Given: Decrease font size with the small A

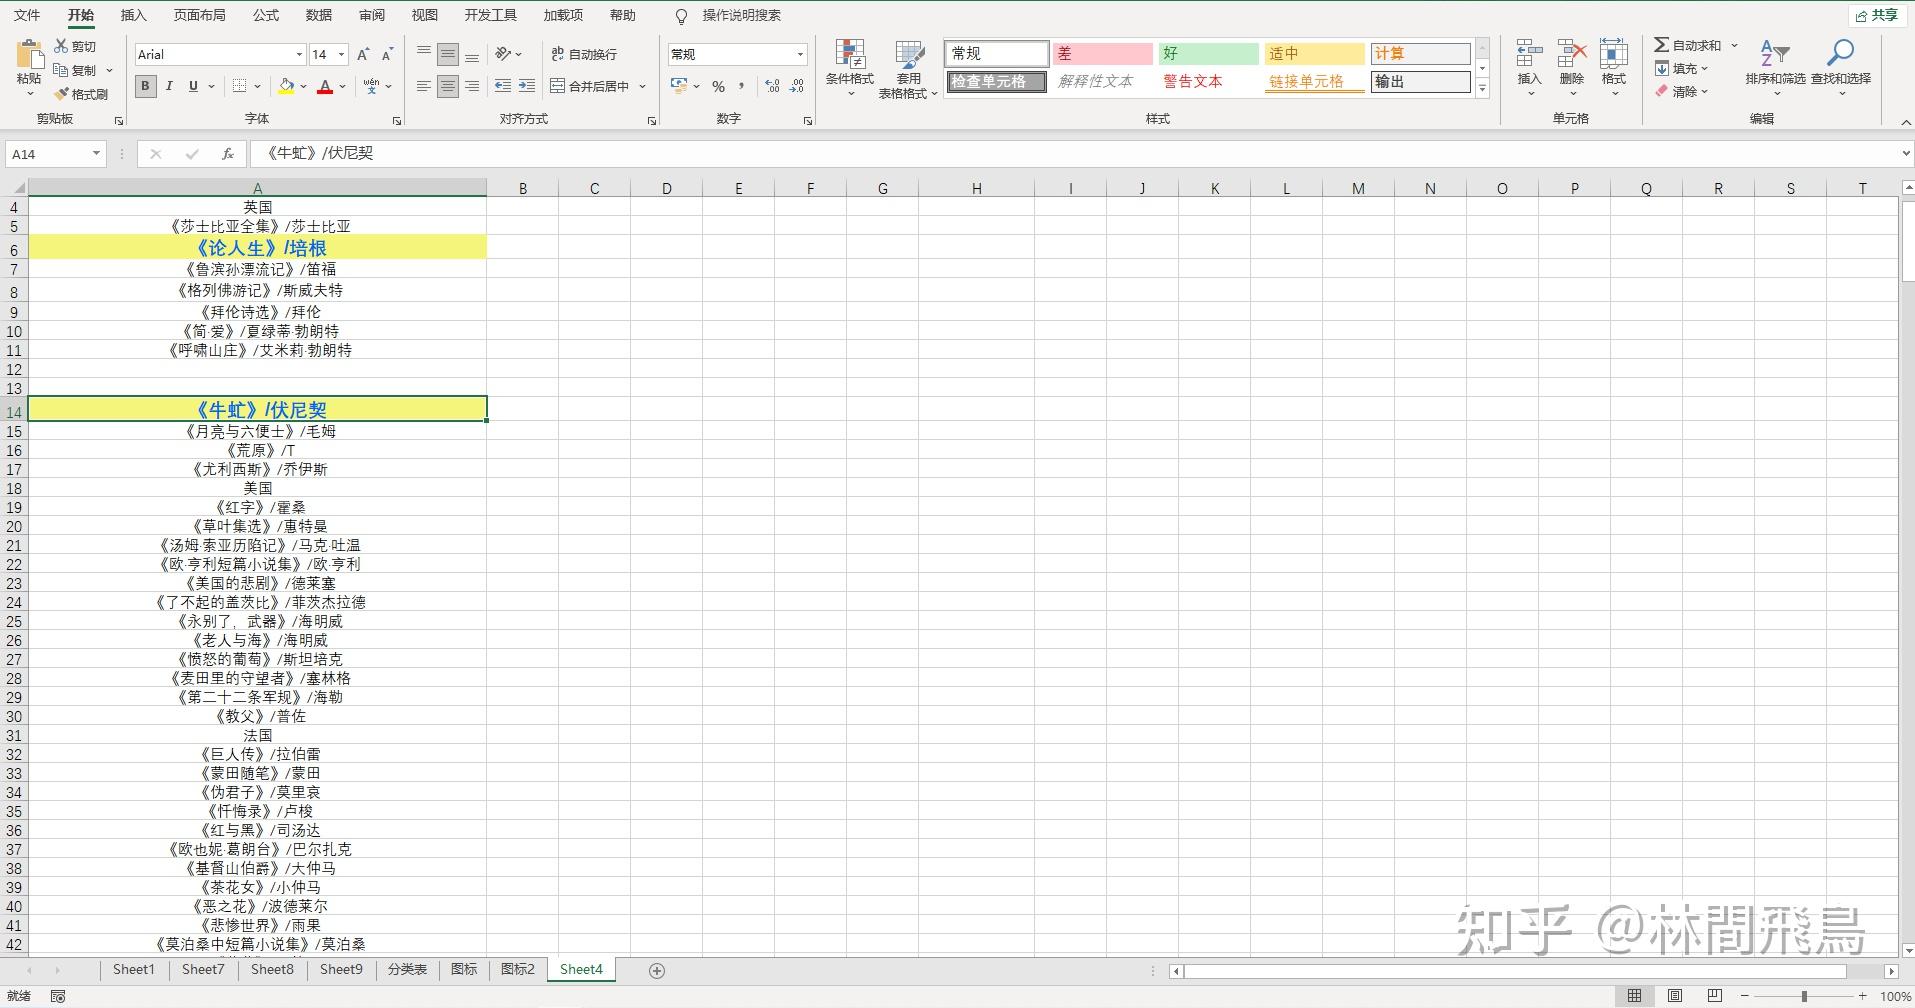Looking at the screenshot, I should point(387,54).
